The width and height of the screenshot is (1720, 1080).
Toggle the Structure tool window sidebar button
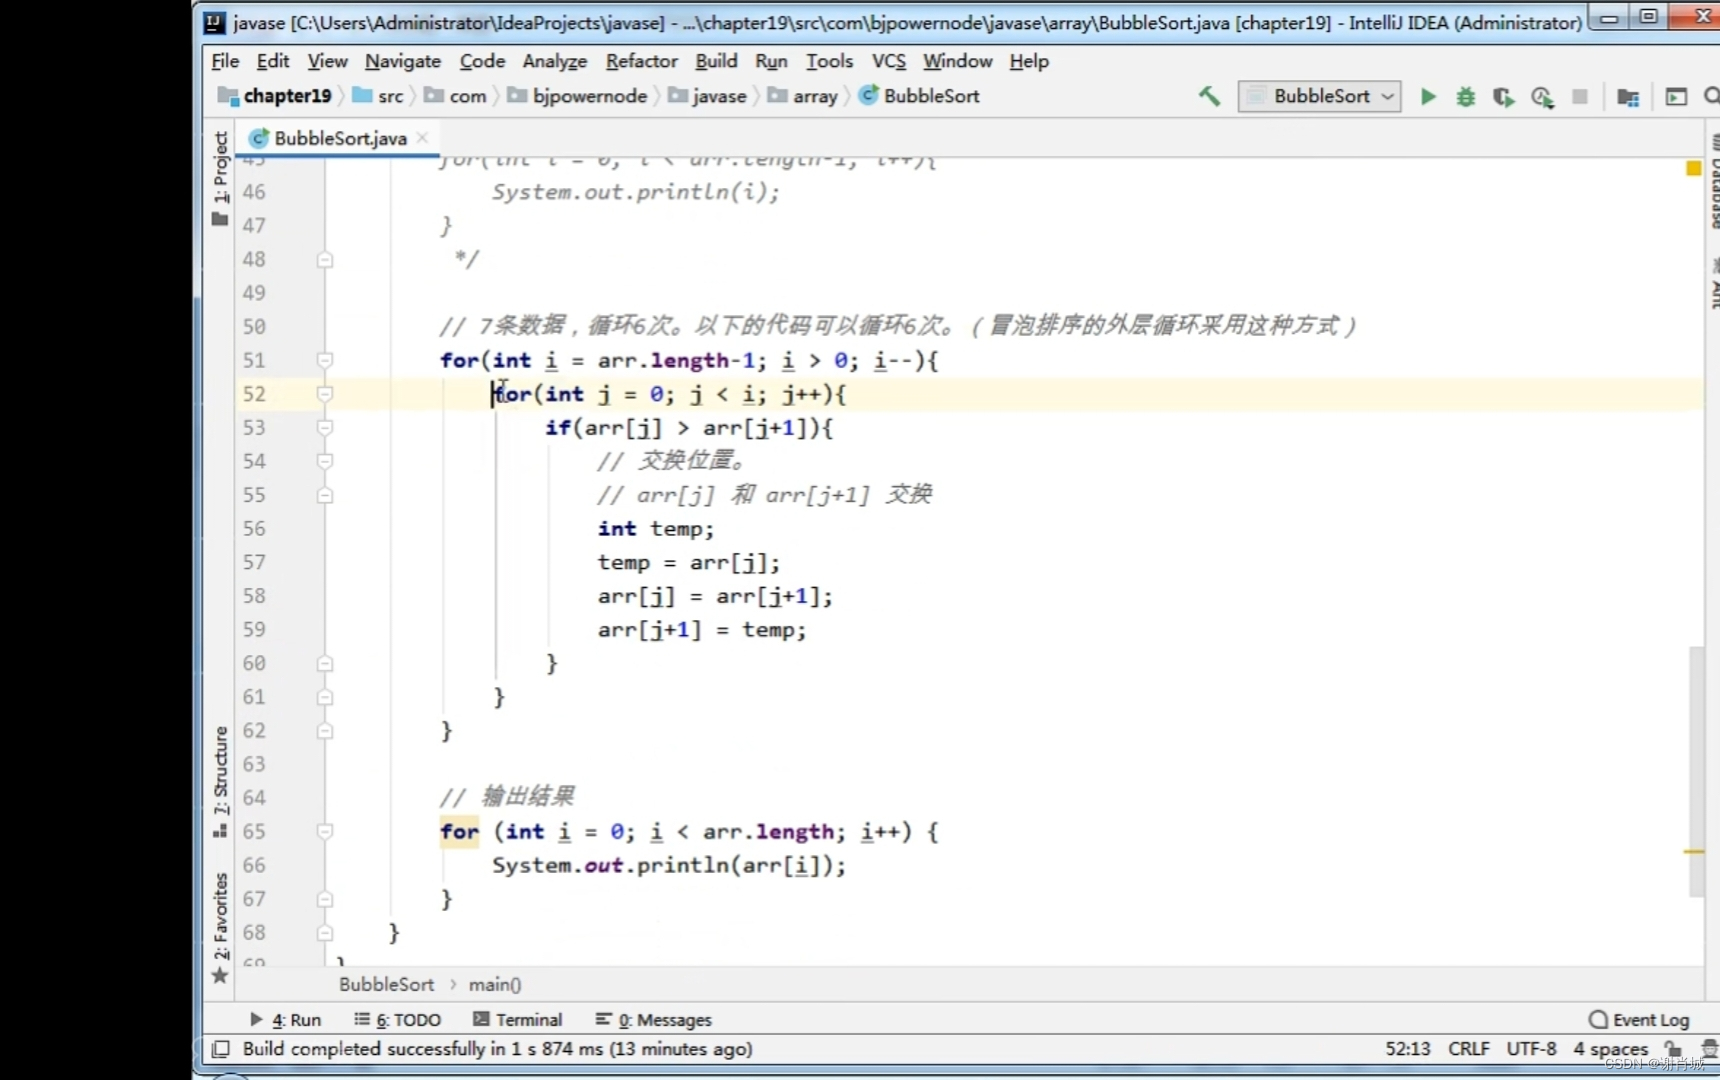coord(220,781)
